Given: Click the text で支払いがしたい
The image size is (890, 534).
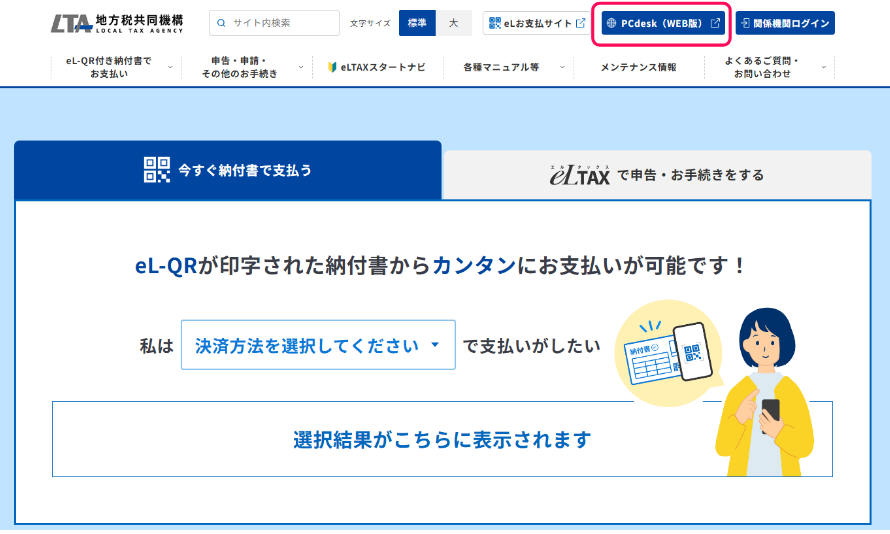Looking at the screenshot, I should pyautogui.click(x=532, y=346).
